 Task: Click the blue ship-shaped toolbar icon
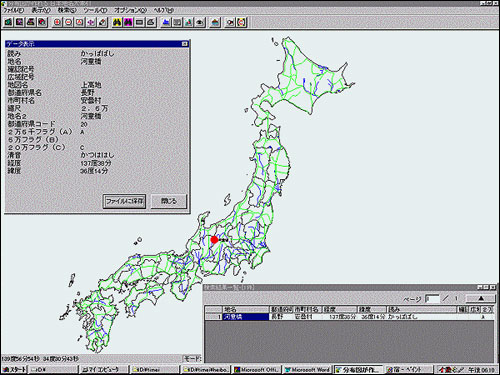[x=166, y=22]
